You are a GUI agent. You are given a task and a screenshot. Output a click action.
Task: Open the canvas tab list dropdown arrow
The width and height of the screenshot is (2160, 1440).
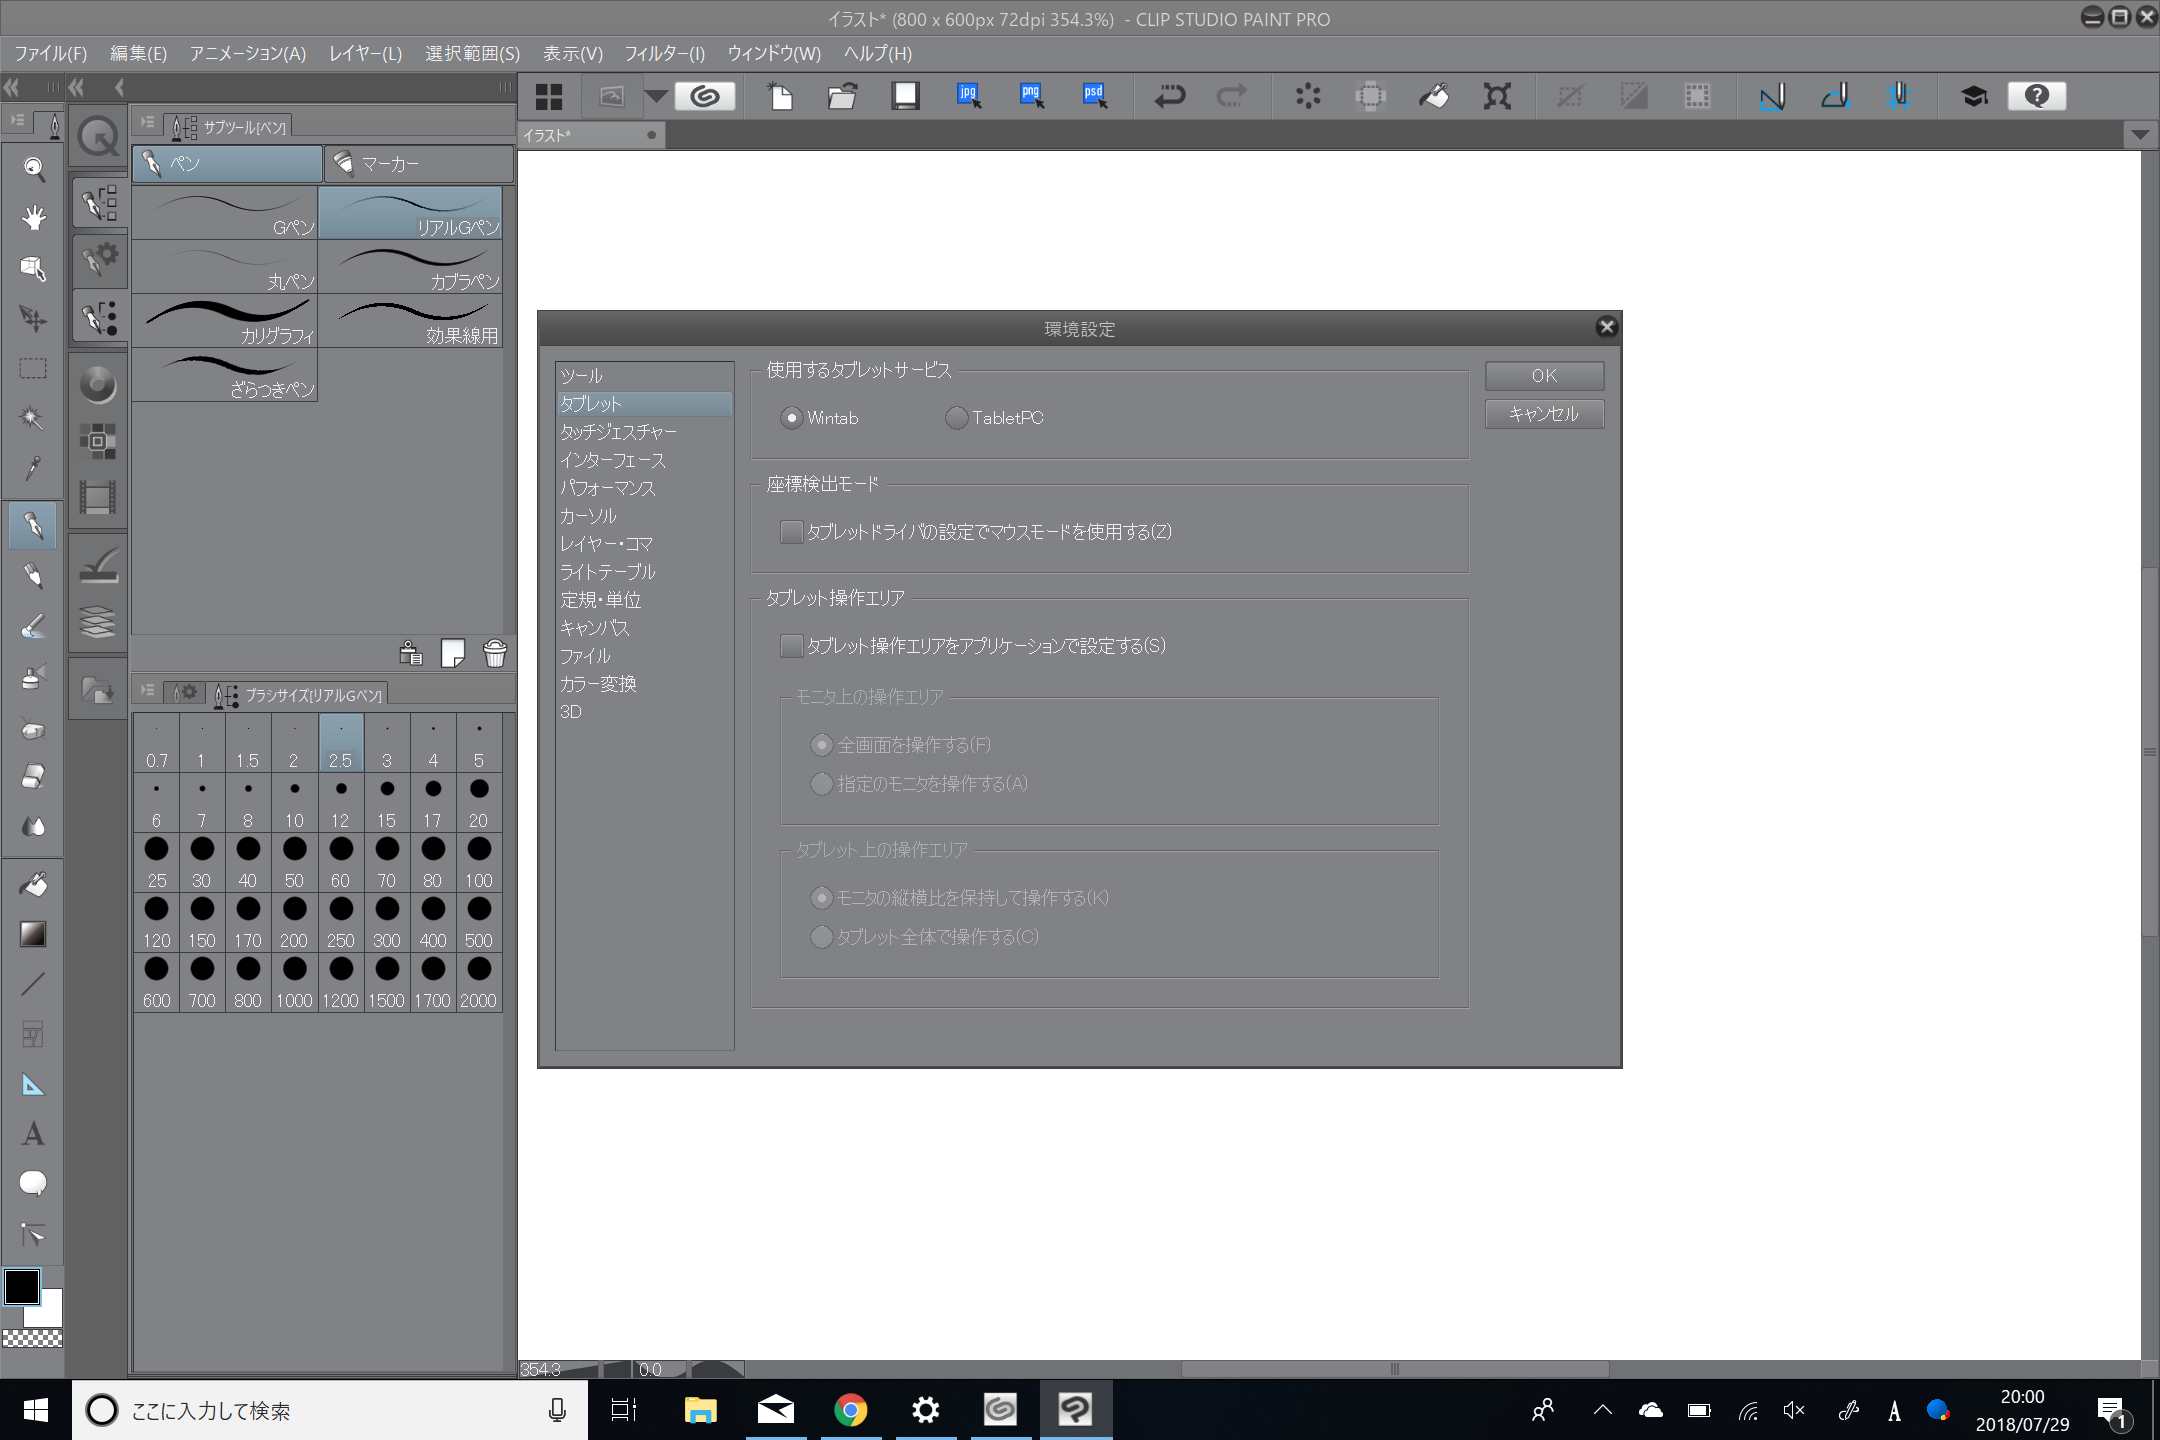coord(2139,135)
